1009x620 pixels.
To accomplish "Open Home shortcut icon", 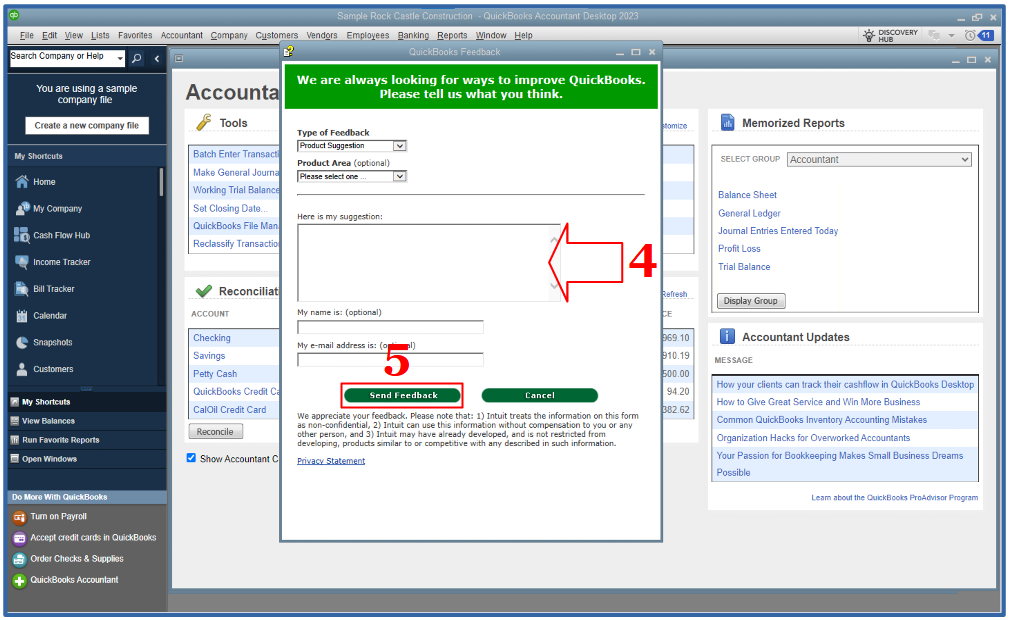I will pos(21,182).
